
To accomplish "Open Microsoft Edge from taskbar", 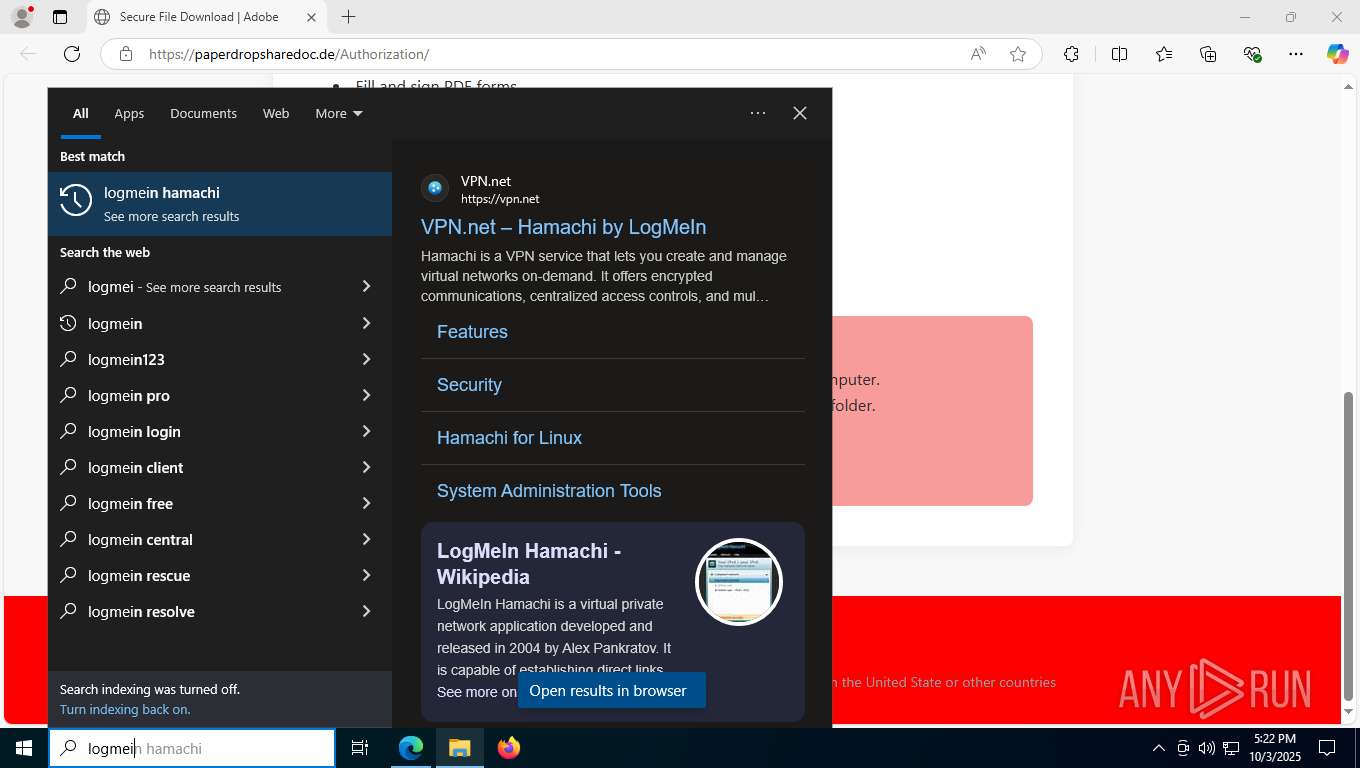I will pyautogui.click(x=411, y=748).
